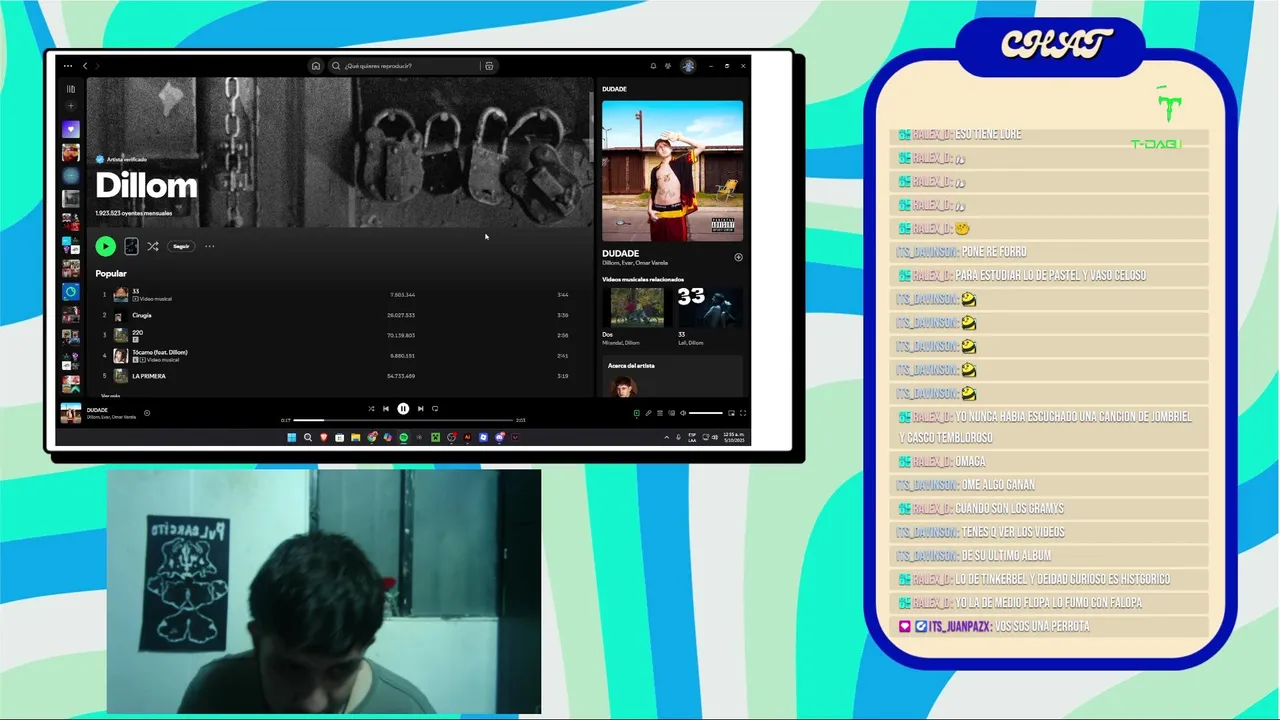Open the user profile avatar menu

pos(688,66)
